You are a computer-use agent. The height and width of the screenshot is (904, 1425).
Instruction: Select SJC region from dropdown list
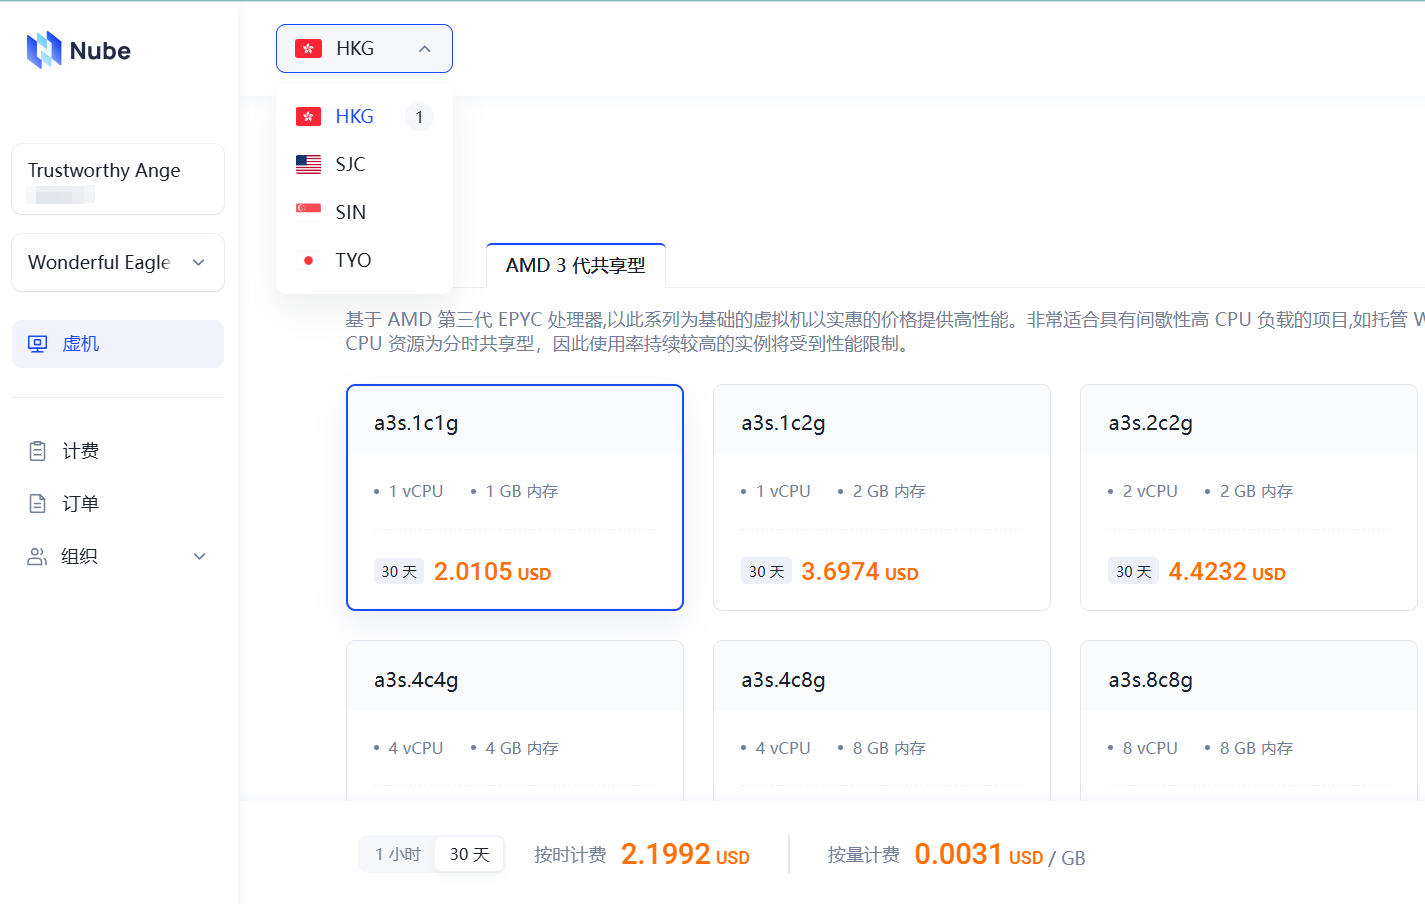[x=364, y=164]
